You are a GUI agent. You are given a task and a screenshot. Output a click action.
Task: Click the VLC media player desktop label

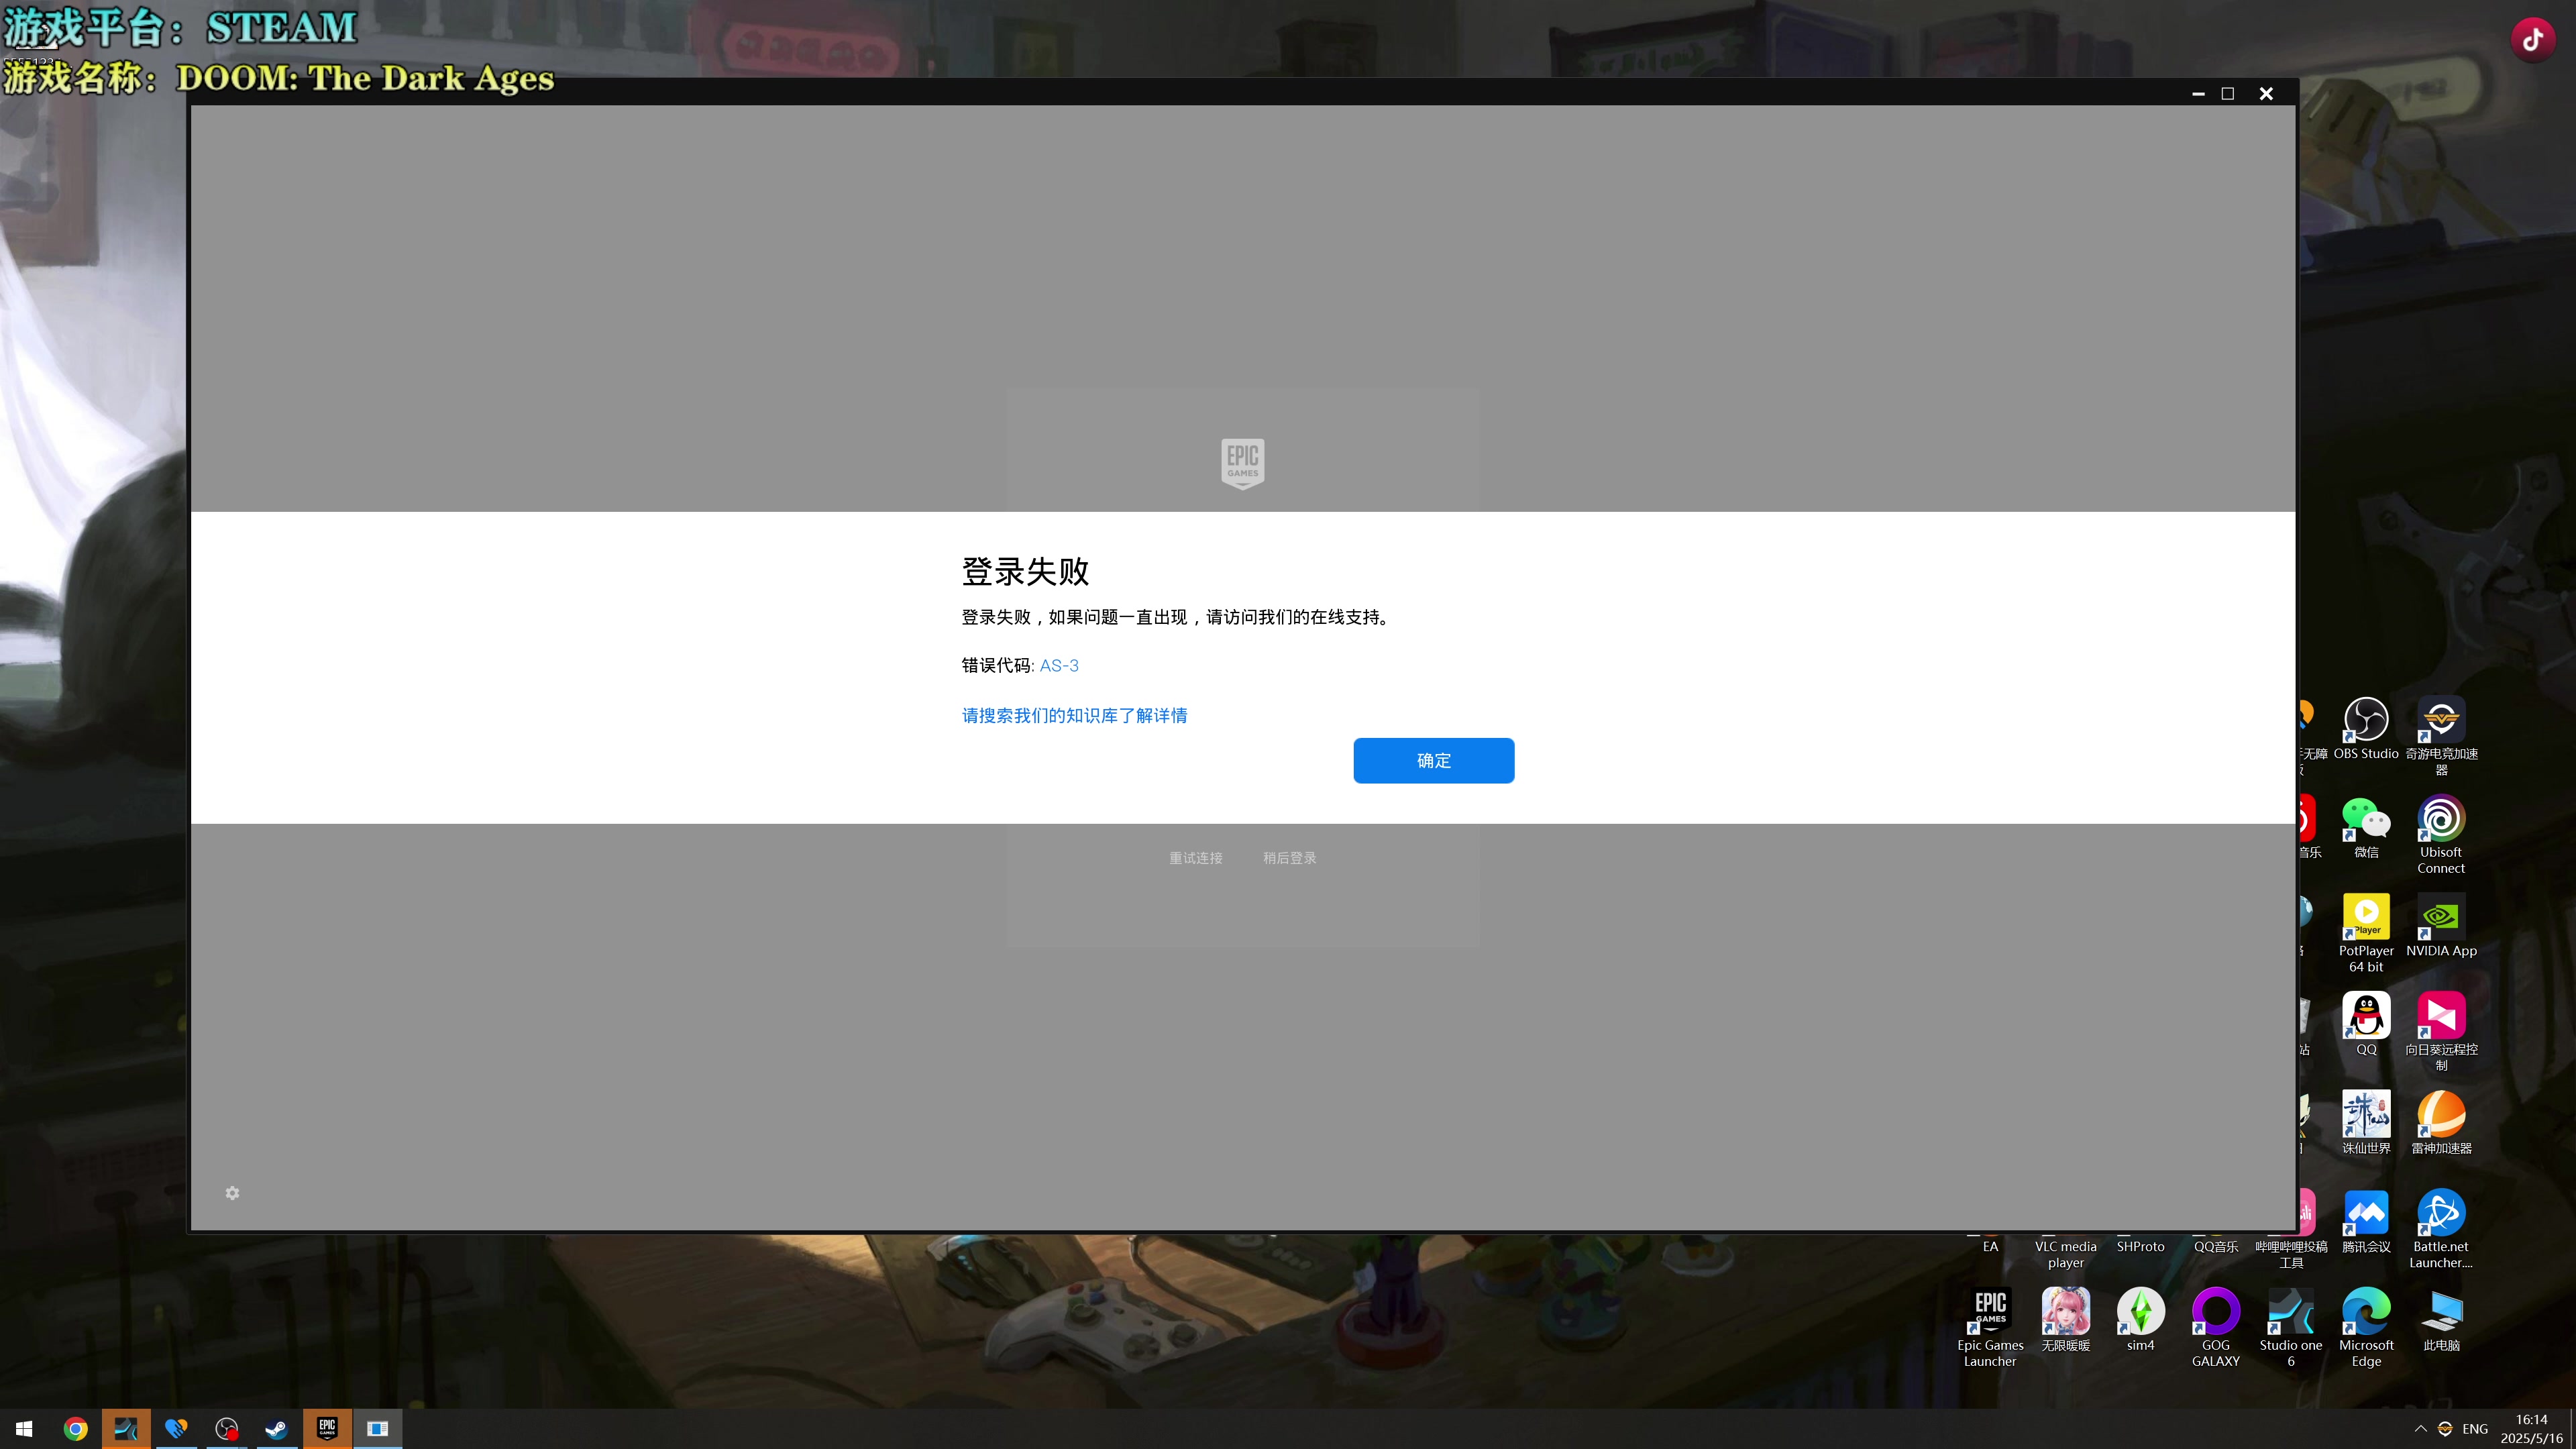tap(2065, 1254)
